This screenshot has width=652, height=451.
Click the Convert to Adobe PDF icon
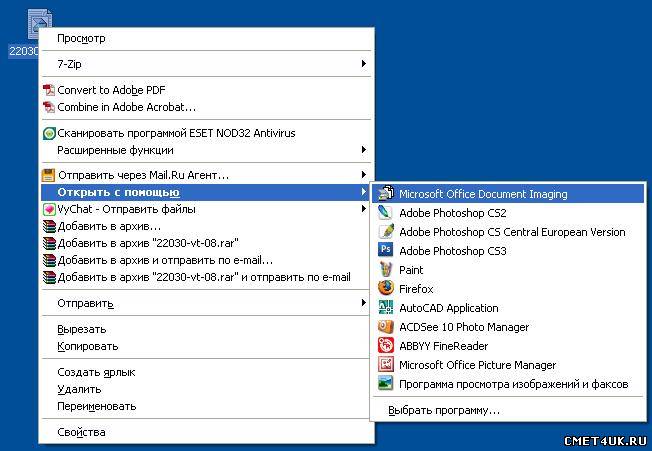[x=49, y=90]
